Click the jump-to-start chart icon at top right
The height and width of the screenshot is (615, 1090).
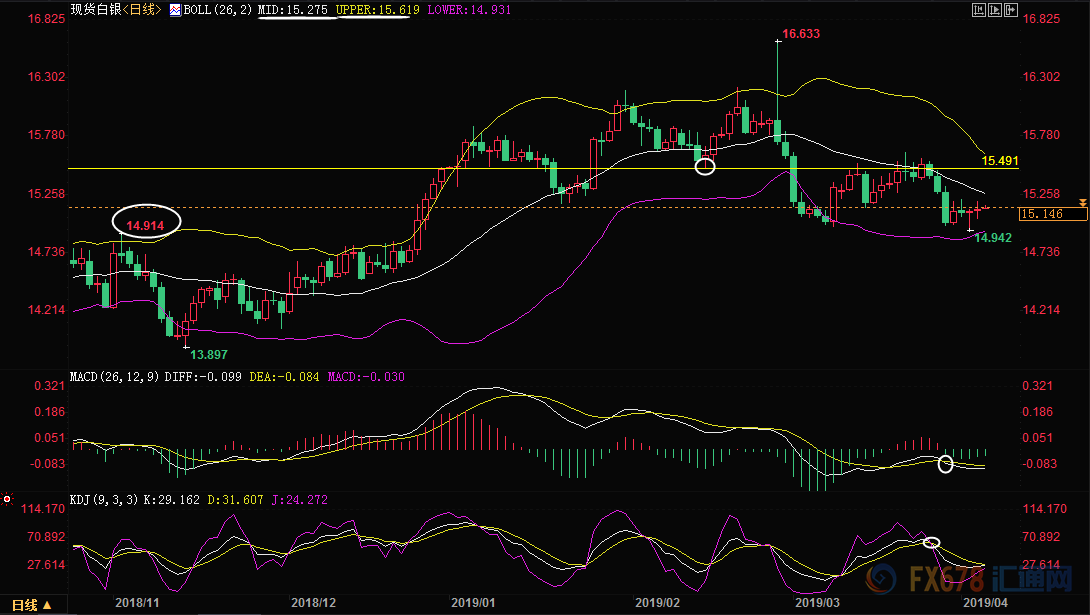[x=978, y=10]
